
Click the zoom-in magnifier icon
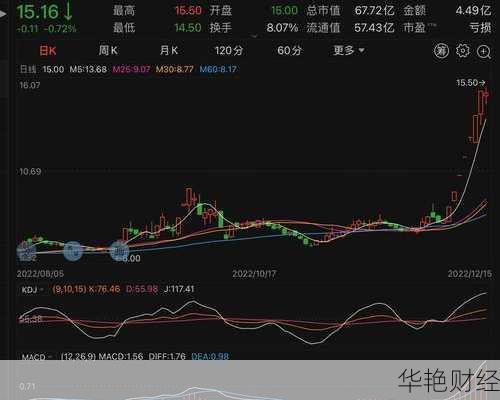pos(484,52)
